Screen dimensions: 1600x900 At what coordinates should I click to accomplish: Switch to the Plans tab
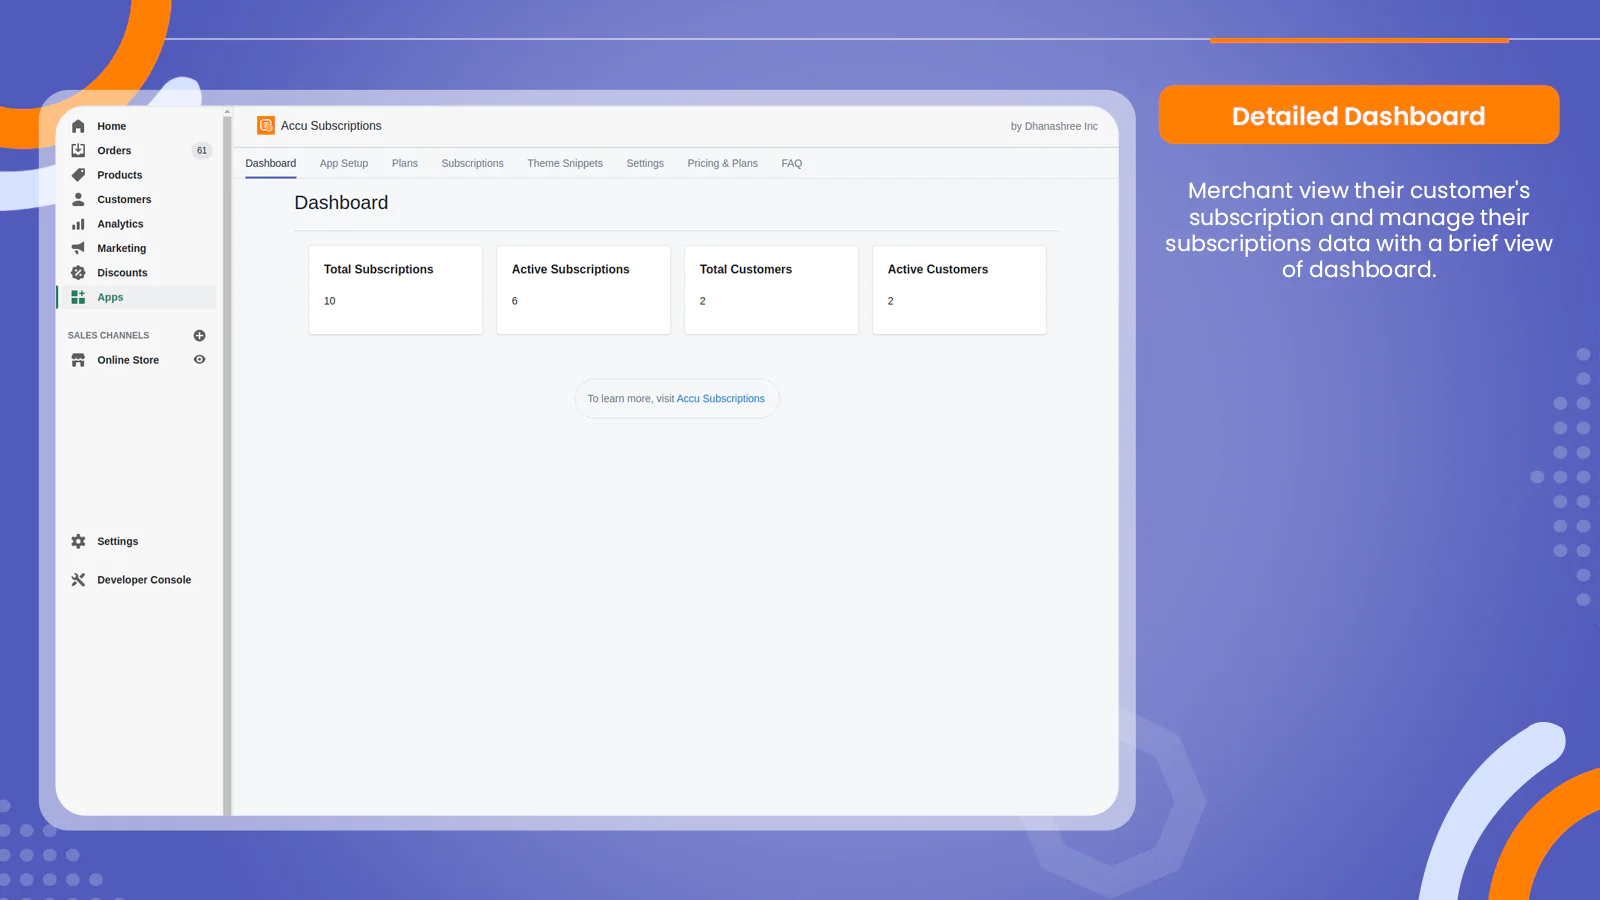[405, 163]
